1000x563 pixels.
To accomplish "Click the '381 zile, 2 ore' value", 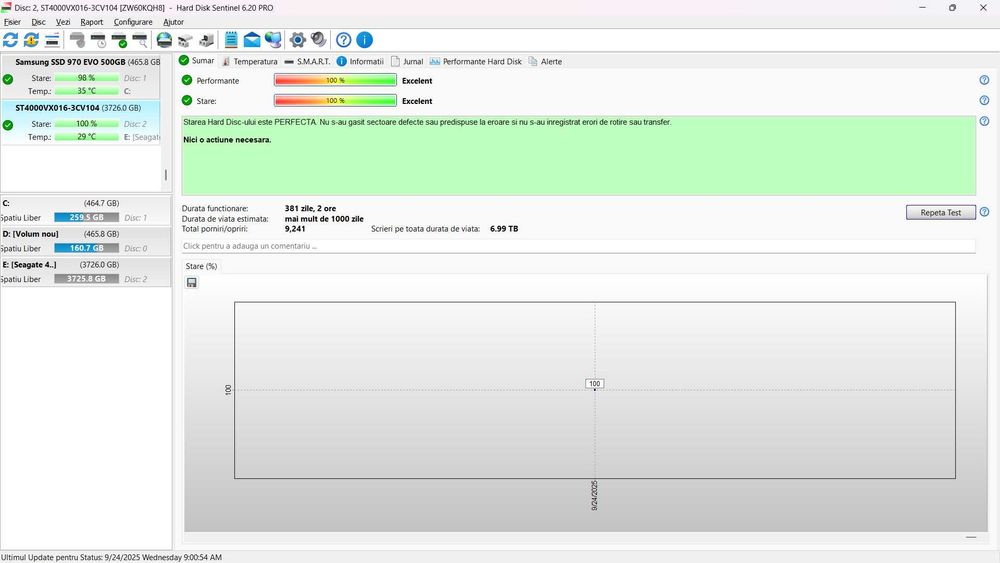I will pyautogui.click(x=311, y=208).
